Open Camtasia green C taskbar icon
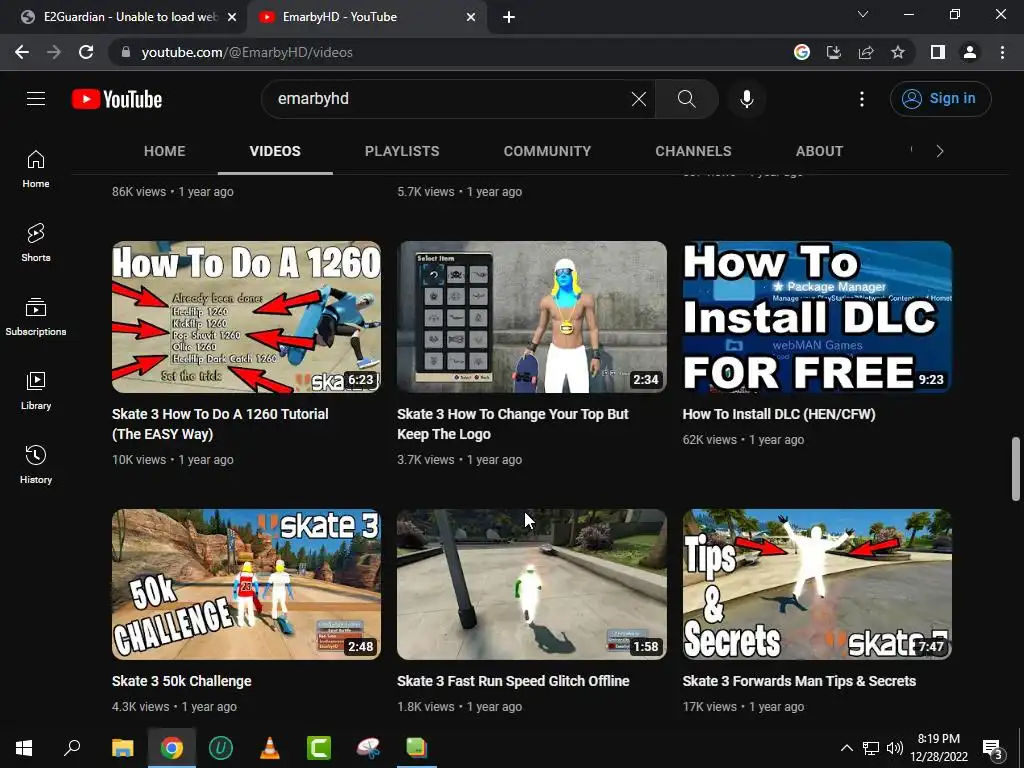 (319, 748)
